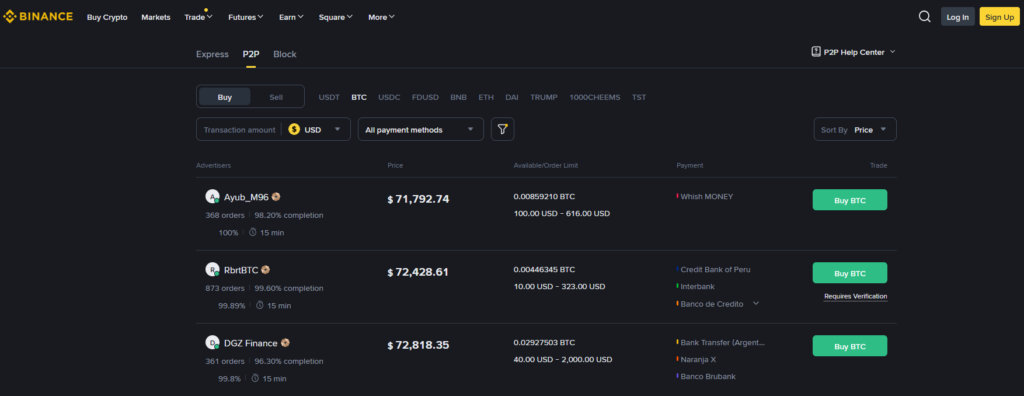The image size is (1024, 396).
Task: Click the badge beside DGZ Finance
Action: point(285,342)
